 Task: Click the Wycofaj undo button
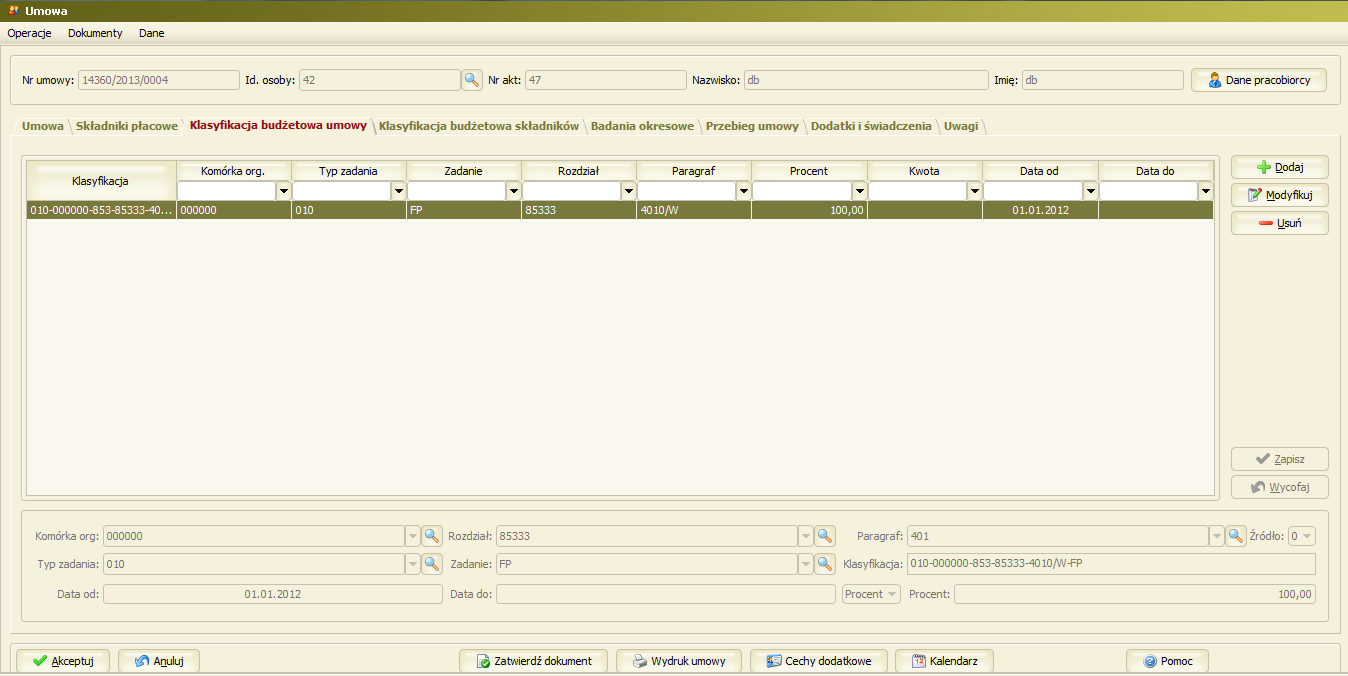(x=1280, y=487)
